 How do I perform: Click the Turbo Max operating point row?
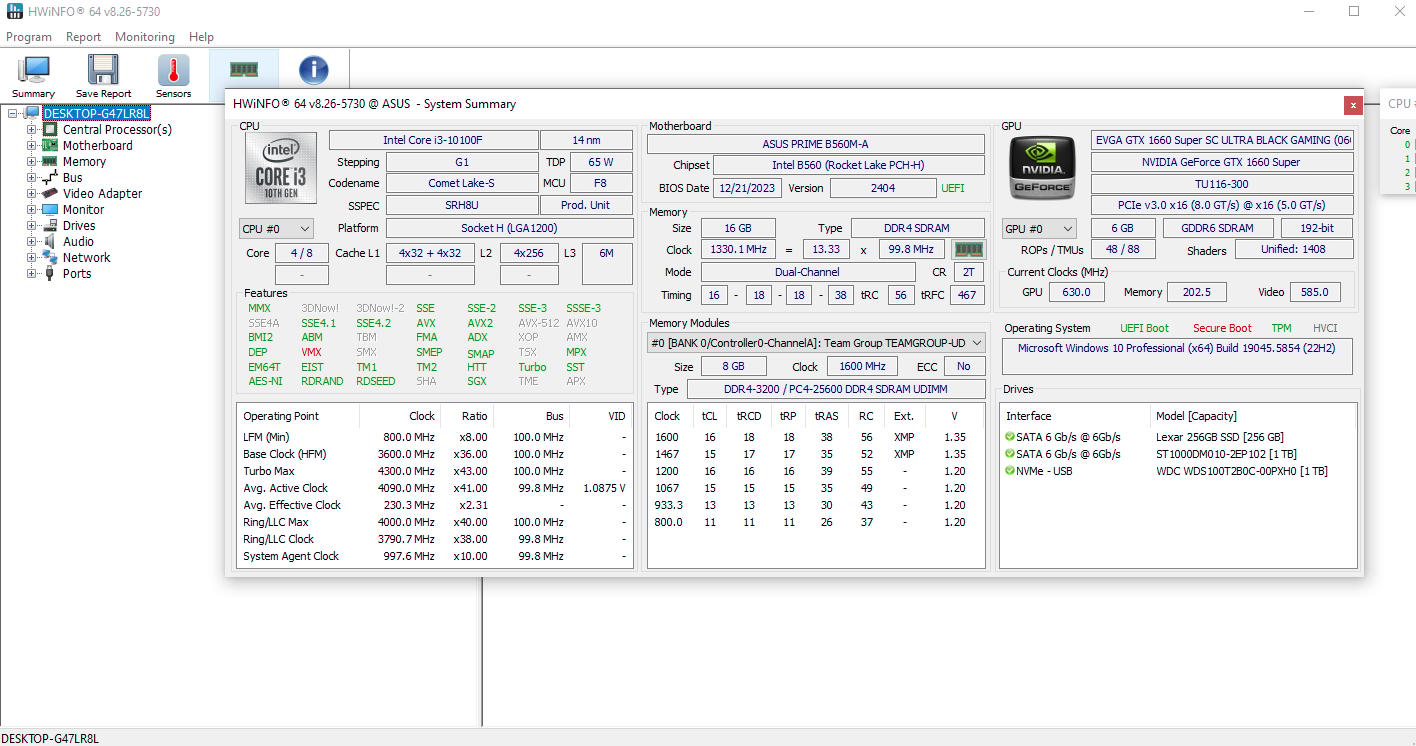(434, 471)
